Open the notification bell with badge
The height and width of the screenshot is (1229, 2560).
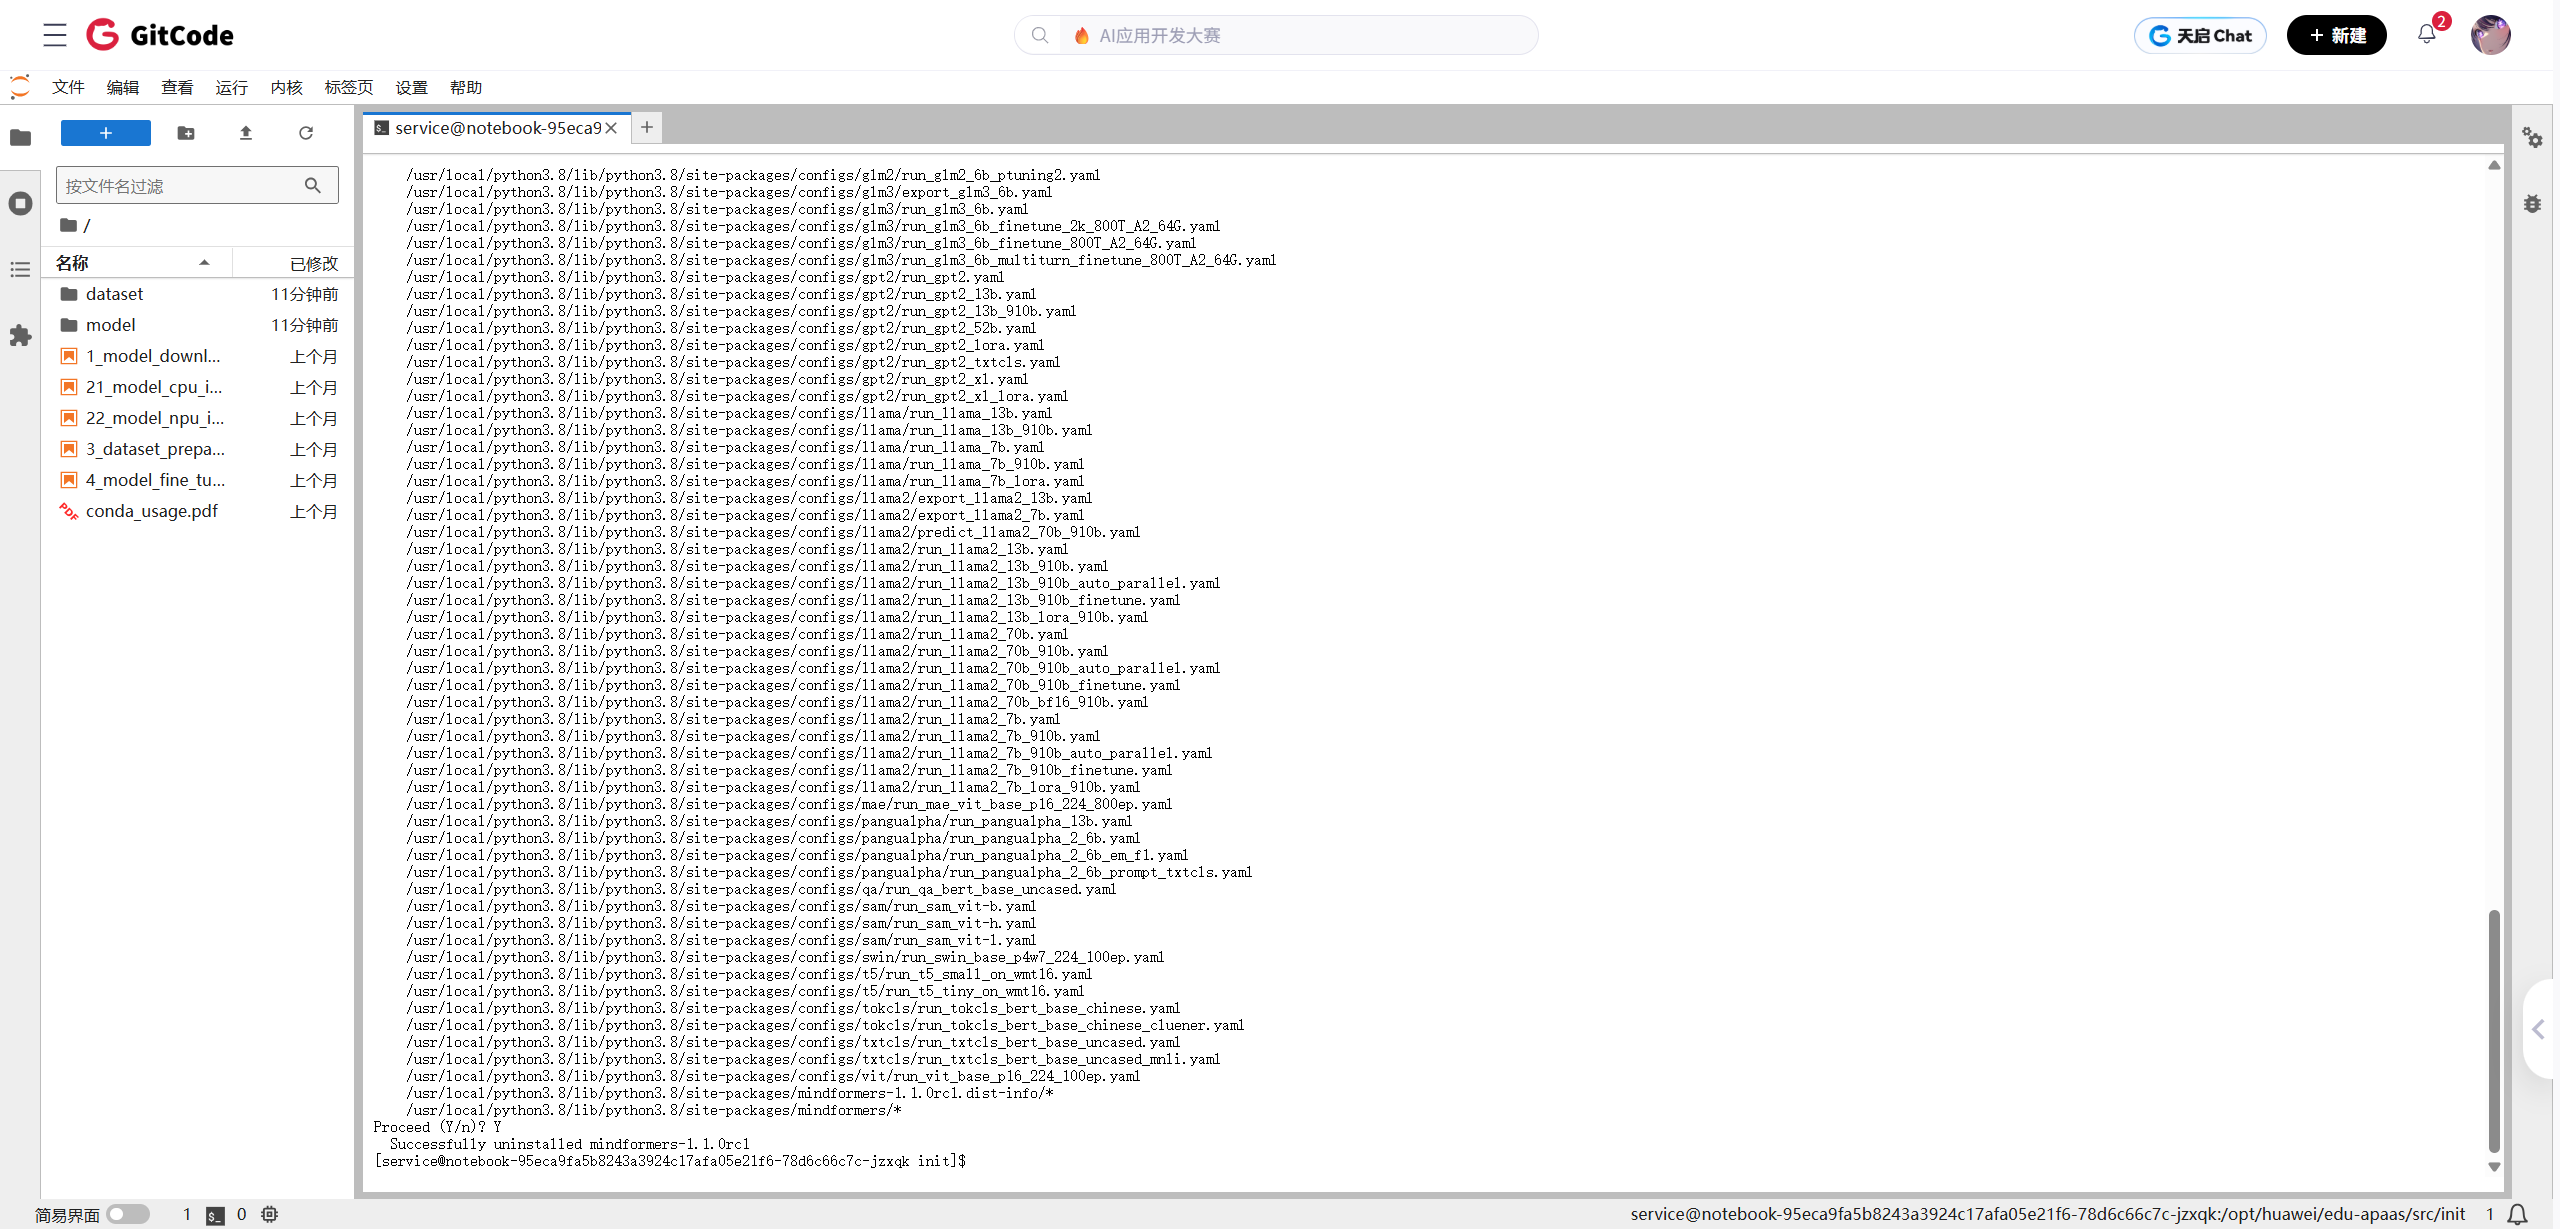(2428, 35)
